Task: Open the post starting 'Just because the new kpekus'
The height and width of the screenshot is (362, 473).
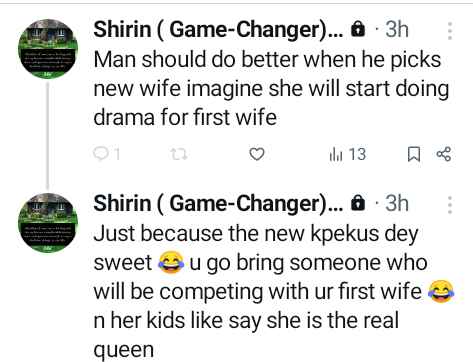Action: (274, 291)
